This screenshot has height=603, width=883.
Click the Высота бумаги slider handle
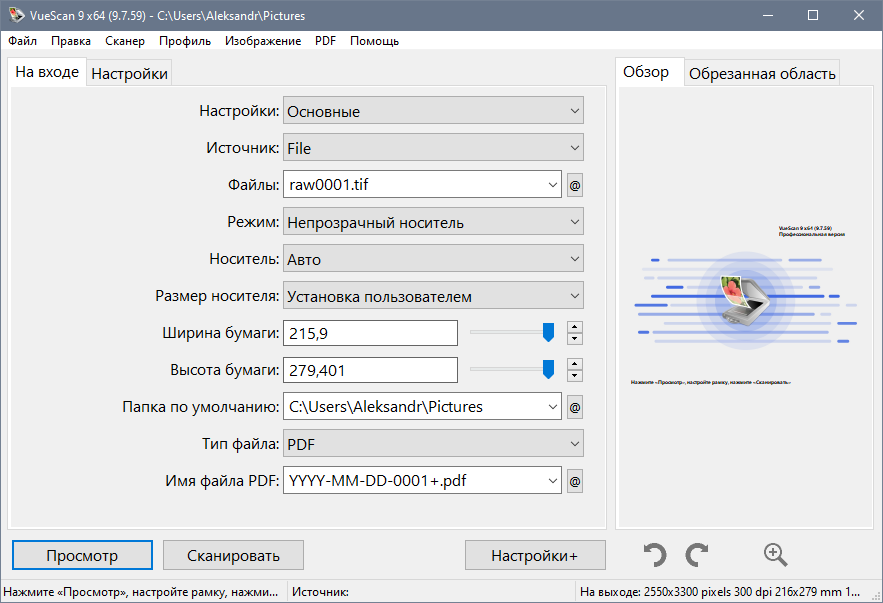pyautogui.click(x=548, y=369)
